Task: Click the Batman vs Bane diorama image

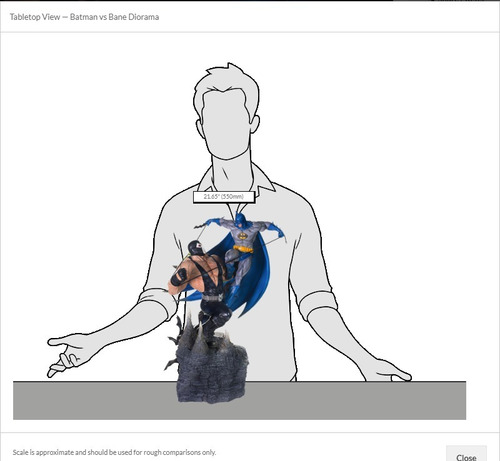Action: pos(225,307)
